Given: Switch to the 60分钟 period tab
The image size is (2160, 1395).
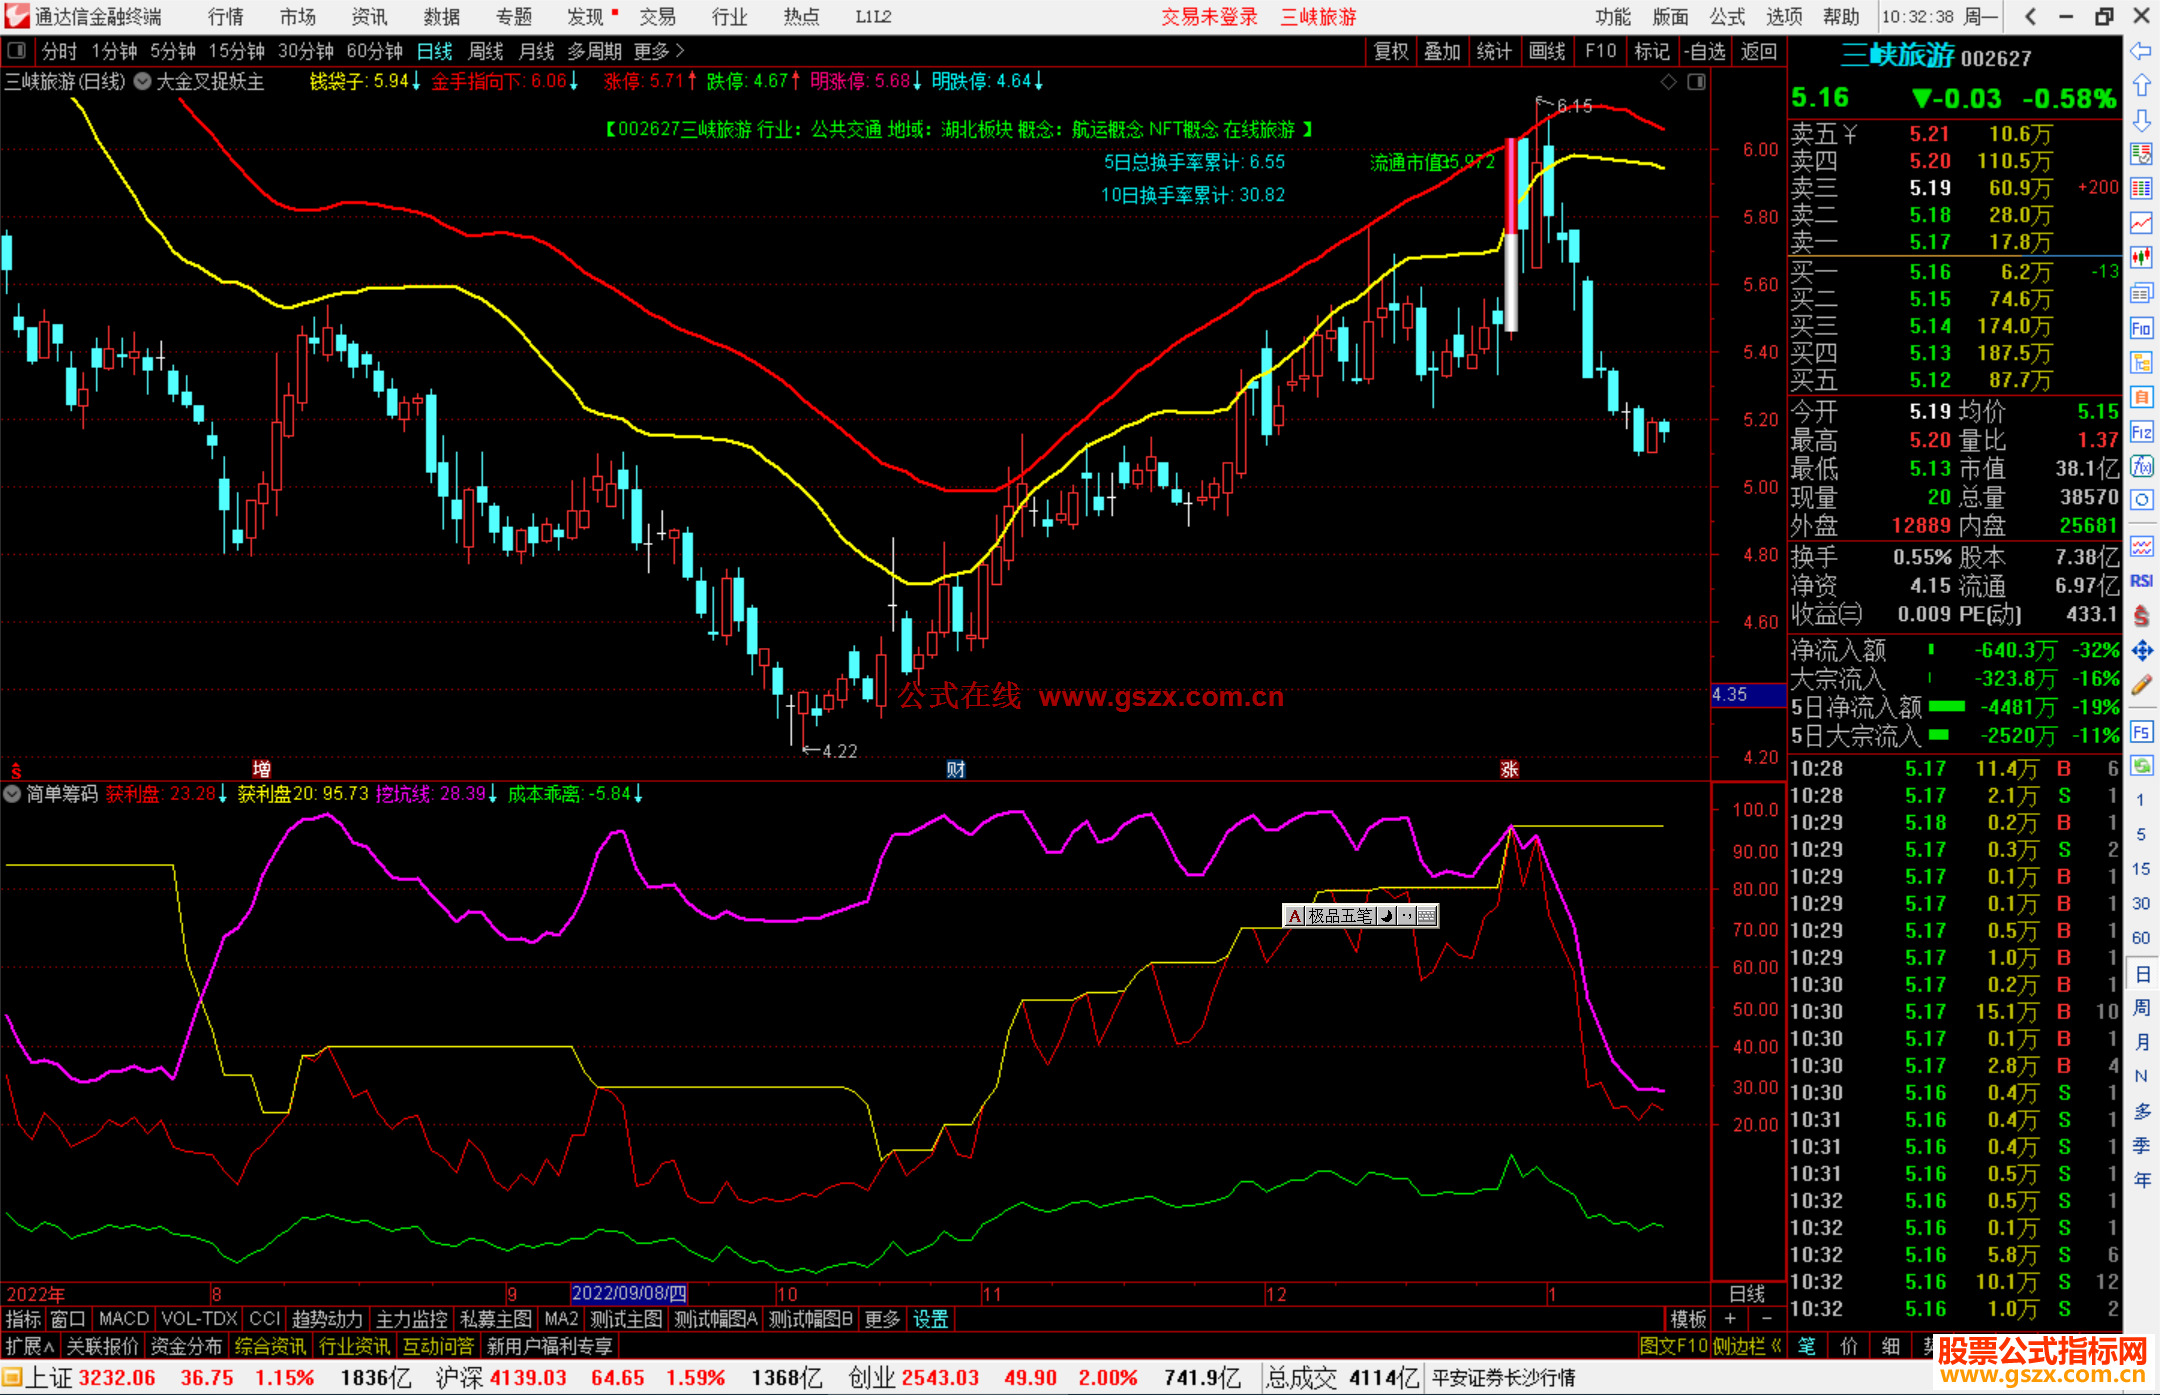Looking at the screenshot, I should [374, 51].
